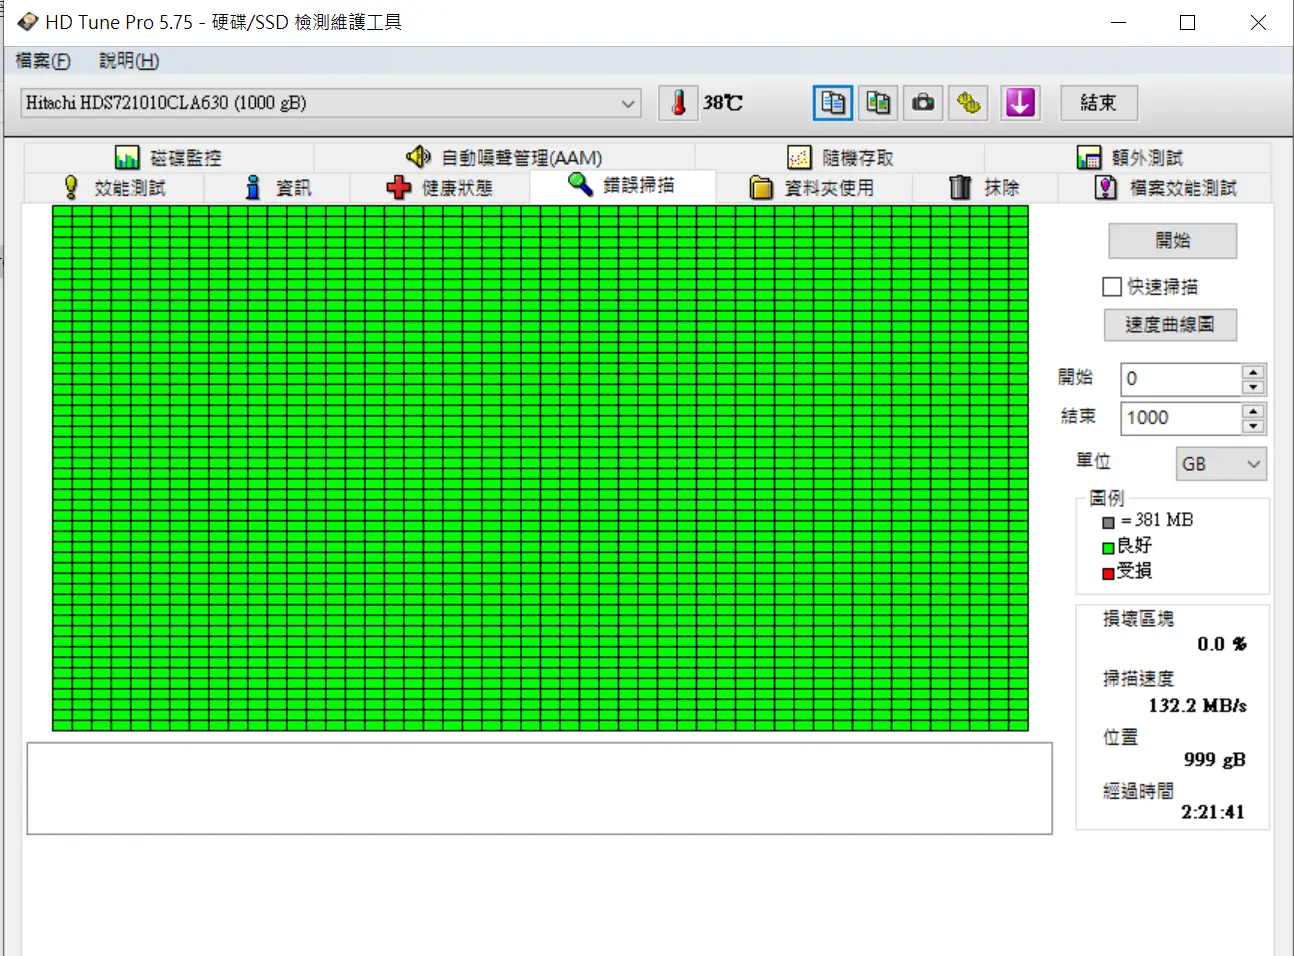Screen dimensions: 1294x956
Task: Open the GB unit dropdown
Action: click(1221, 464)
